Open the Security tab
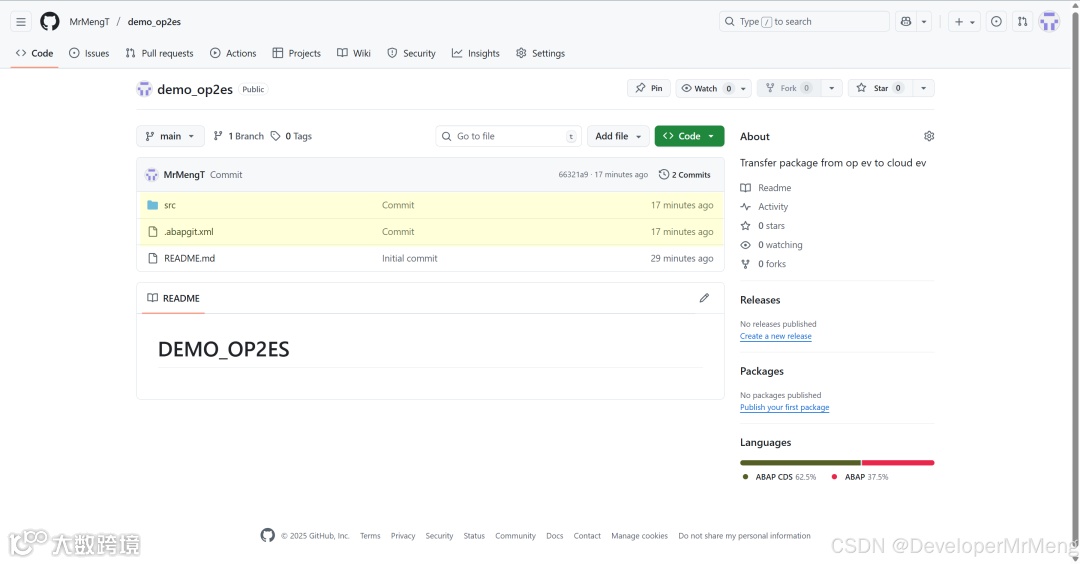Image resolution: width=1080 pixels, height=564 pixels. 411,53
